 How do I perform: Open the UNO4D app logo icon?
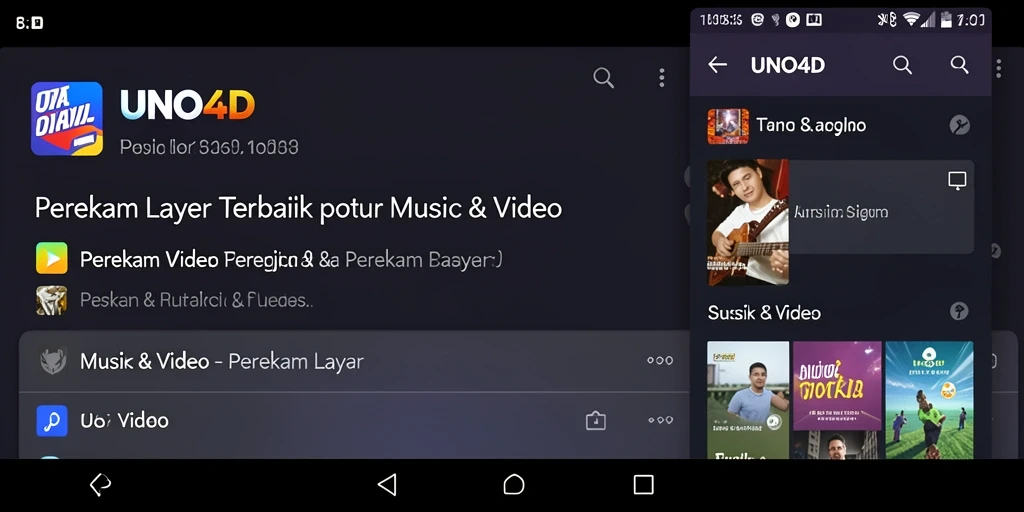tap(67, 118)
